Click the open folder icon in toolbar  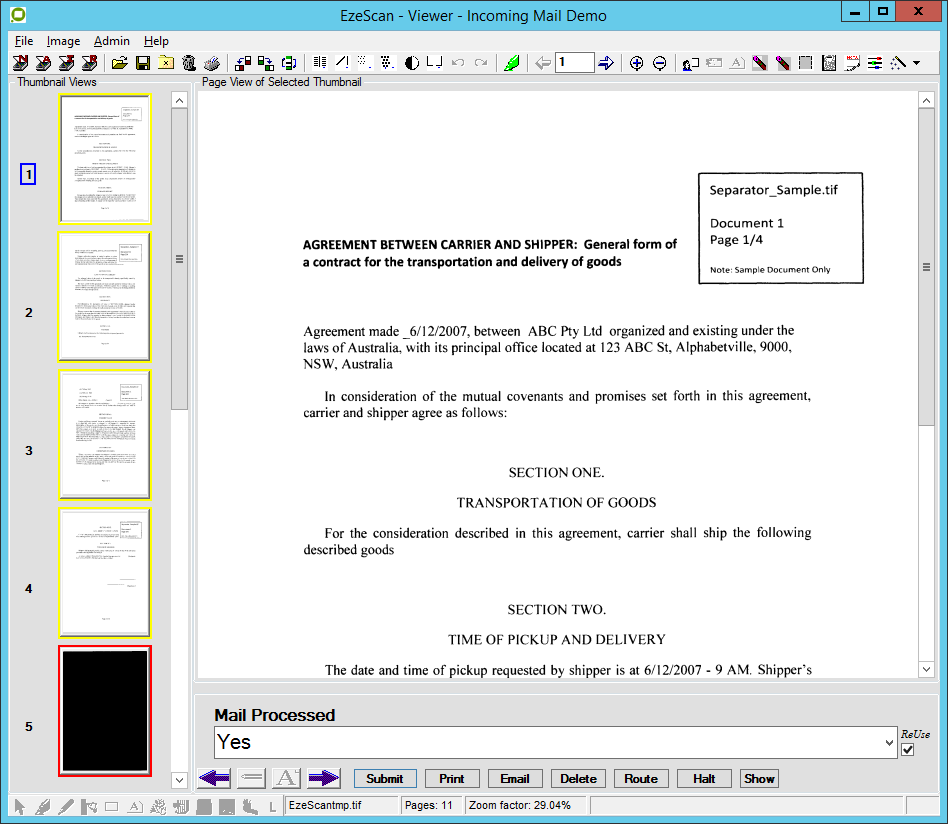tap(119, 63)
